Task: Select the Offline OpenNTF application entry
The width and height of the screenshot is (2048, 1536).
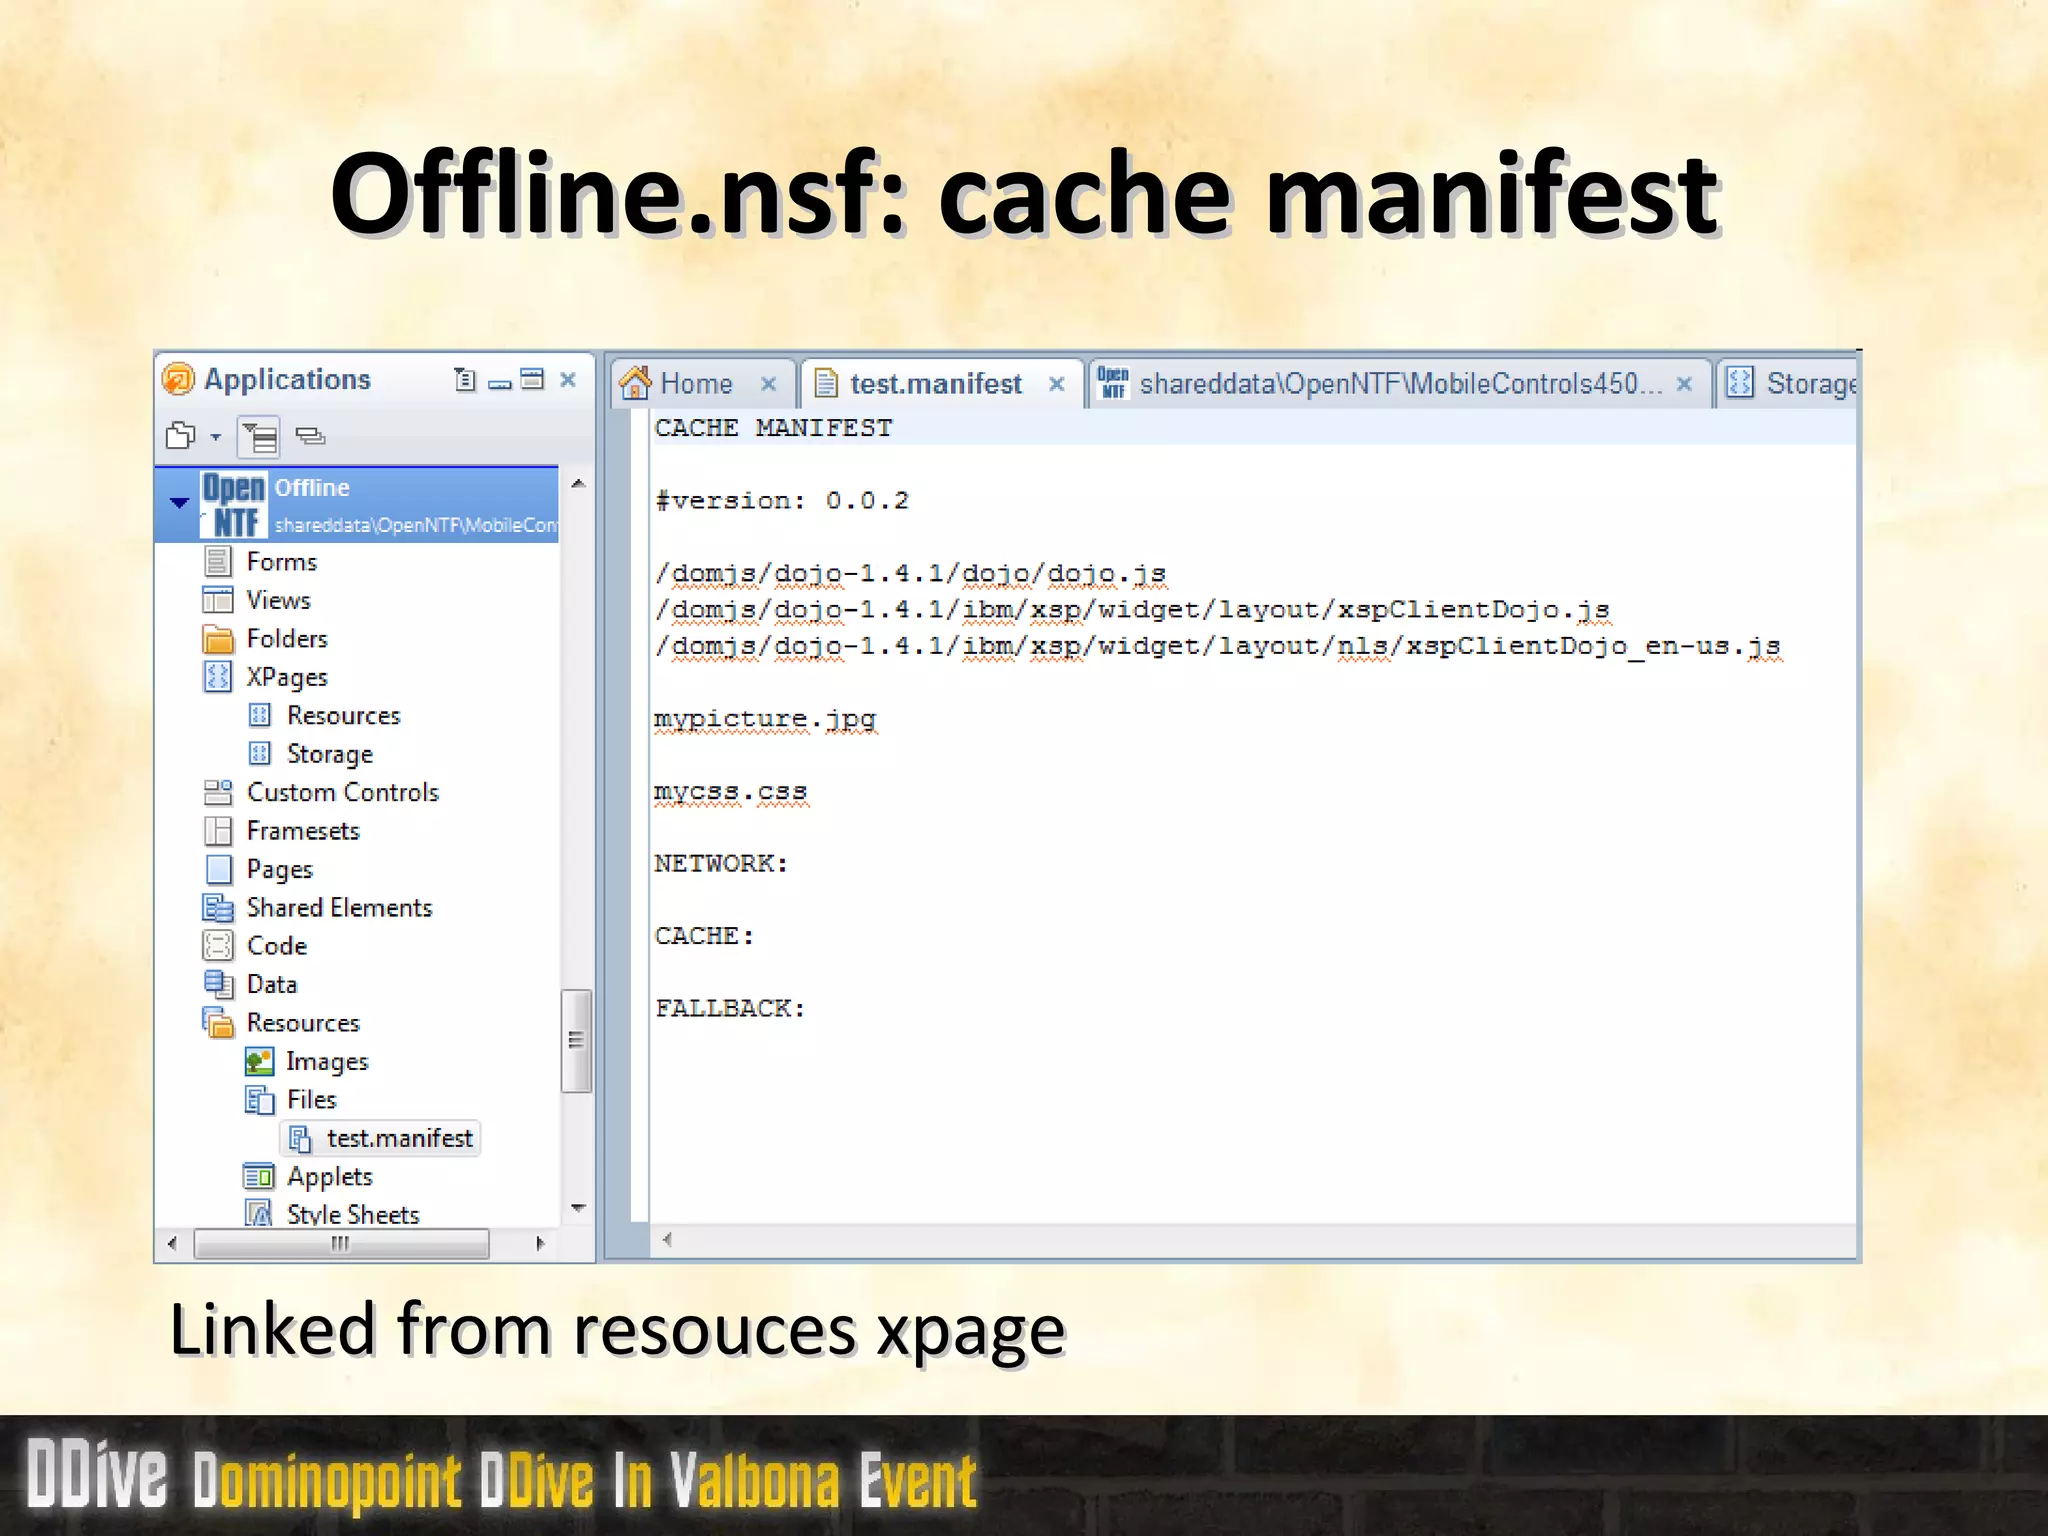Action: point(357,505)
